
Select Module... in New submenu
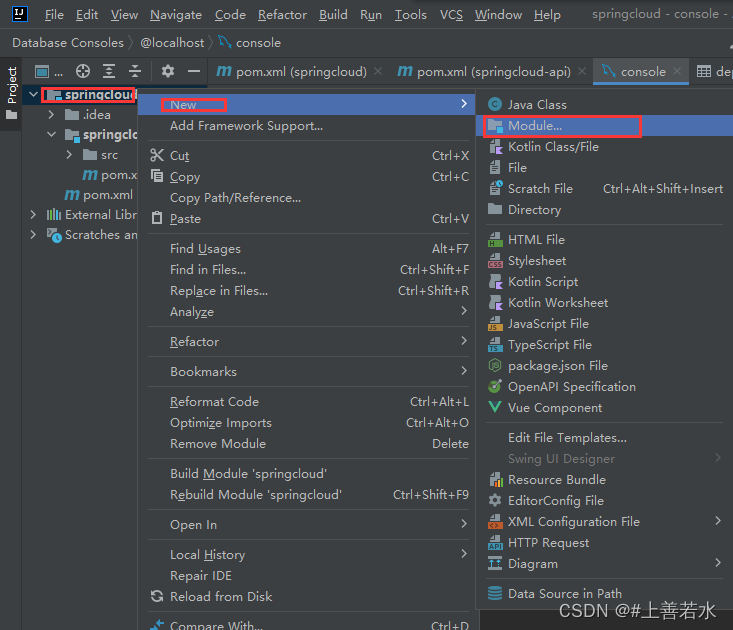tap(604, 126)
